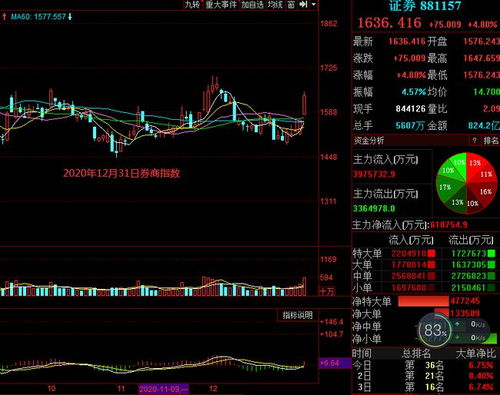
Task: Click the 九转 indicator button
Action: pyautogui.click(x=192, y=4)
